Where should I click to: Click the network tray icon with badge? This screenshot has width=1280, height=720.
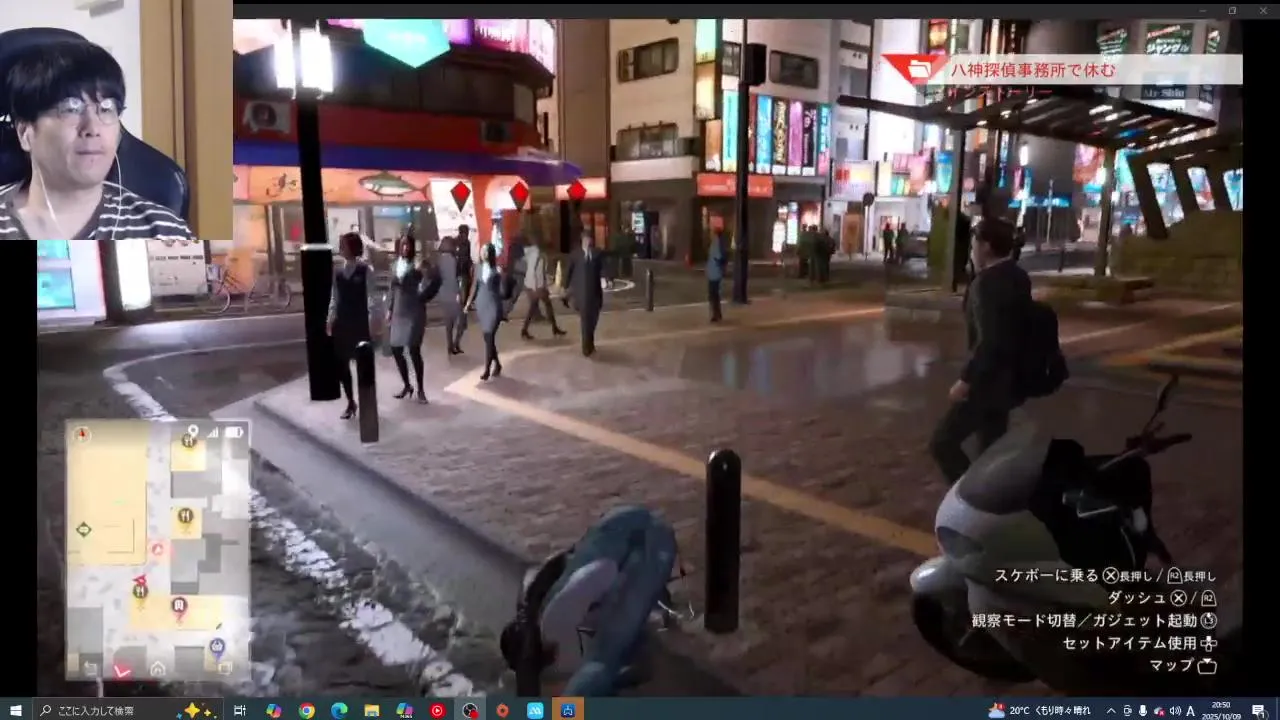pyautogui.click(x=1159, y=710)
